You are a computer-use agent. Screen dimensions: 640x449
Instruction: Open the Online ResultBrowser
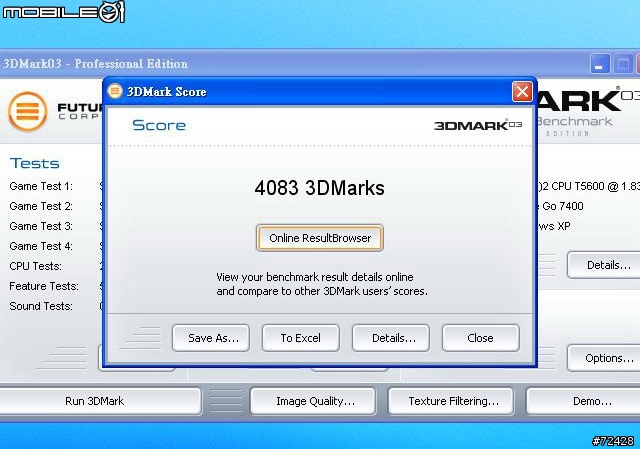tap(320, 238)
